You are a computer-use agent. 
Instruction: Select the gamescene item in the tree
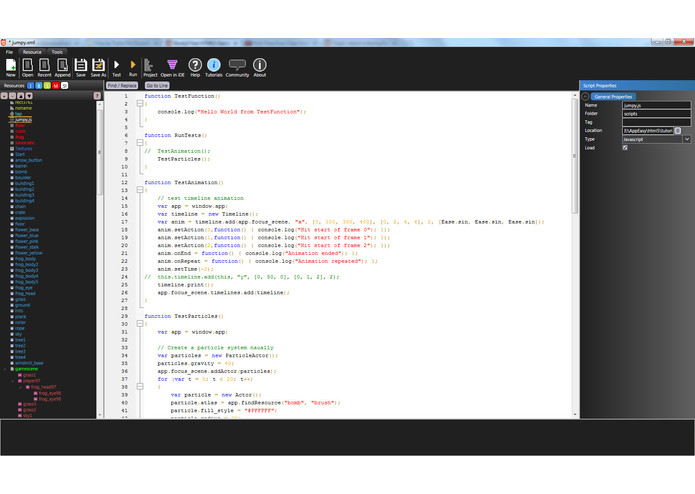[26, 369]
